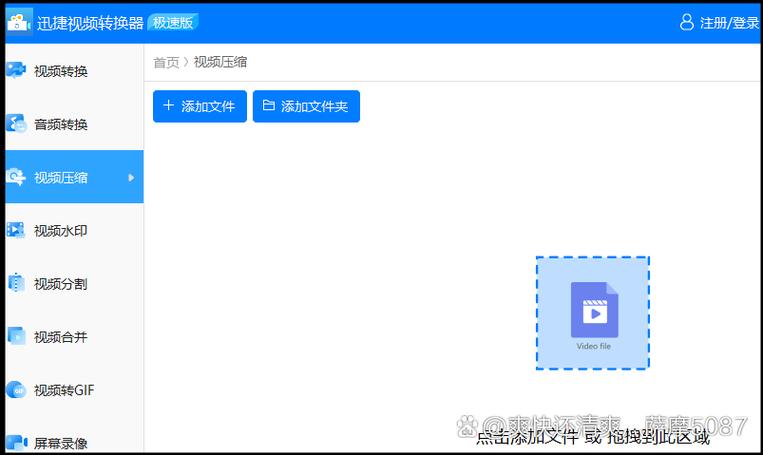Click the 极速版 badge in title bar
The image size is (763, 455).
pos(173,22)
